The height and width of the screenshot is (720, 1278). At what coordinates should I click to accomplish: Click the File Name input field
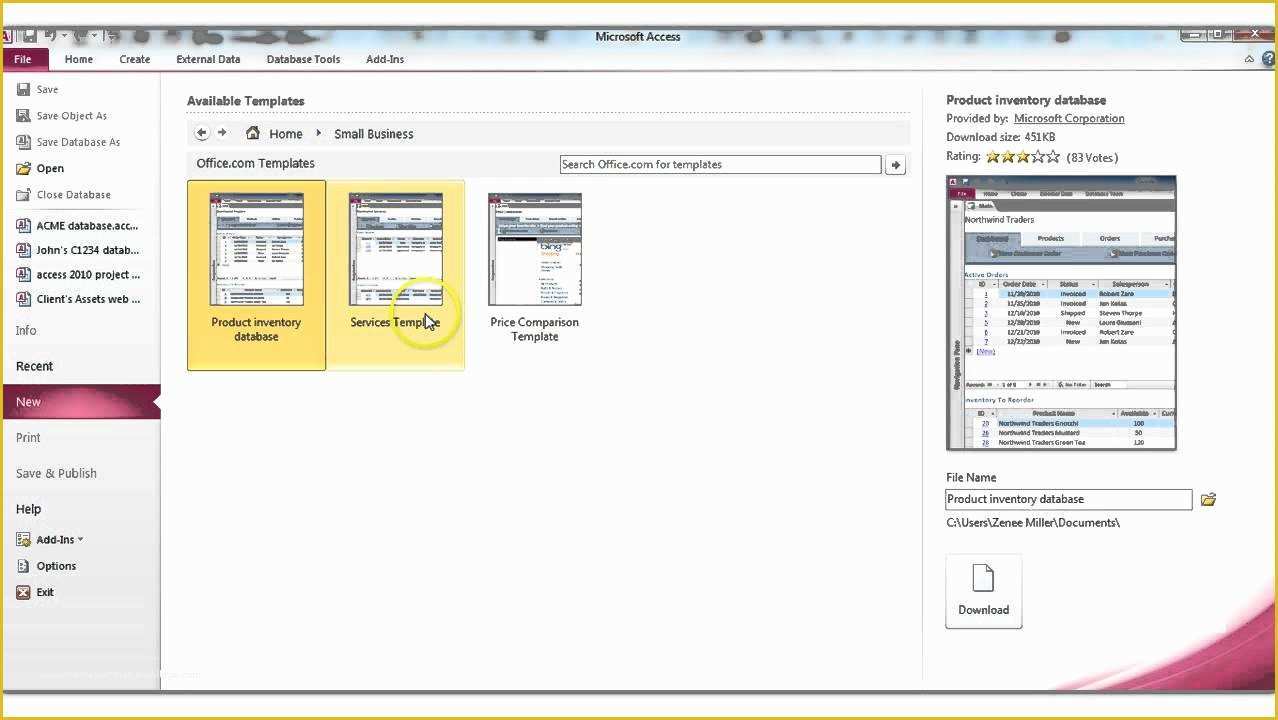tap(1069, 499)
